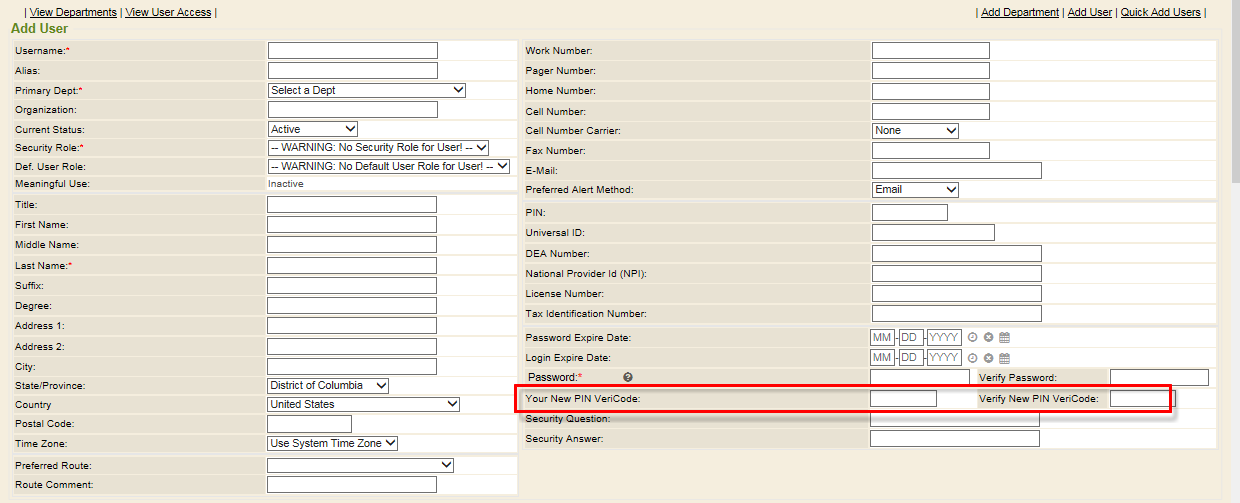Click the clock icon for Login Expire Date

point(972,358)
